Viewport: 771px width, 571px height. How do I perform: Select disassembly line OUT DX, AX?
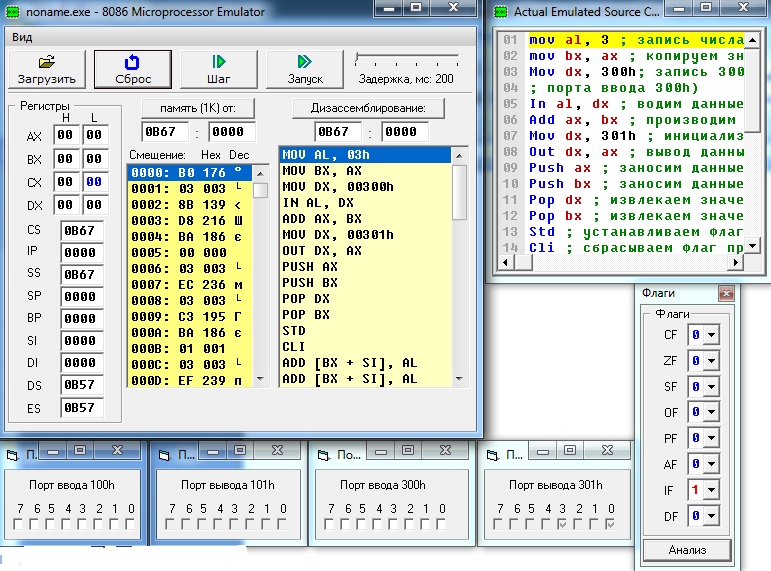coord(365,251)
